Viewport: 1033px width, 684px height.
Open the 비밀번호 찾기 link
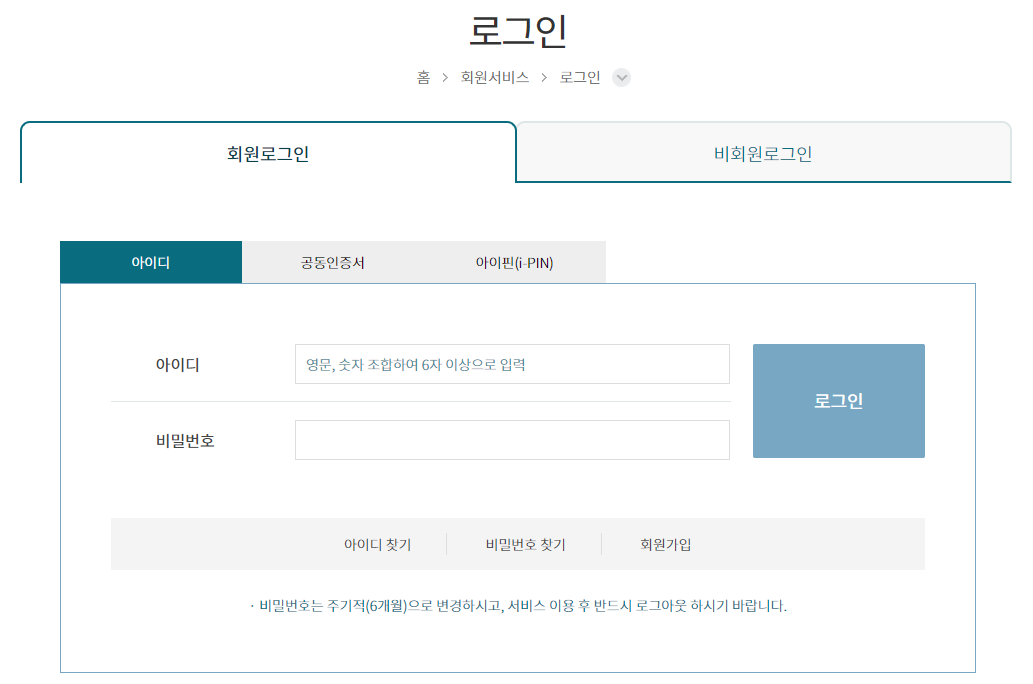(x=523, y=543)
